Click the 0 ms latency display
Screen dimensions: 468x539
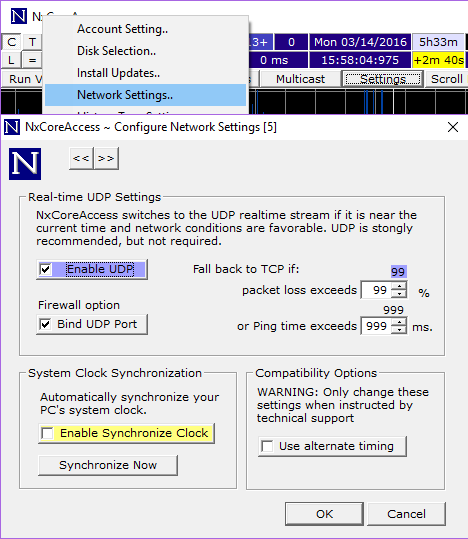[279, 60]
